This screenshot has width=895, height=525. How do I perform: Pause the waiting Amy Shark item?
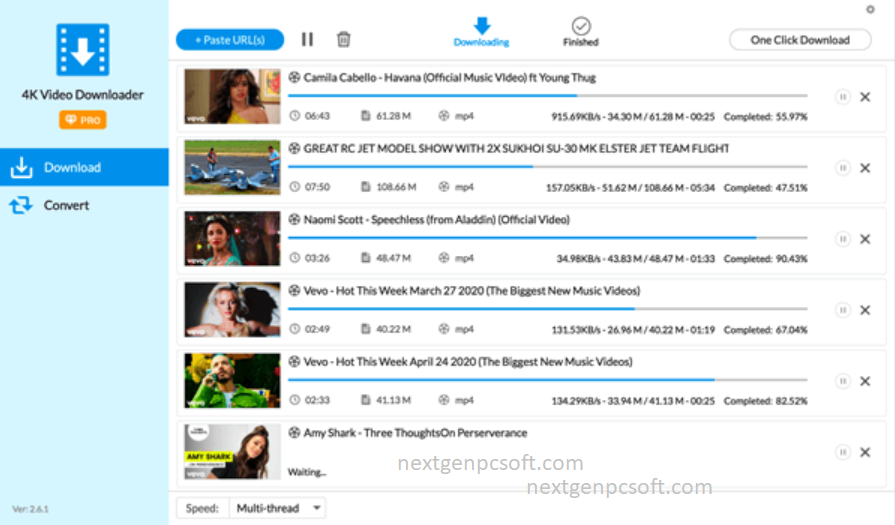842,452
